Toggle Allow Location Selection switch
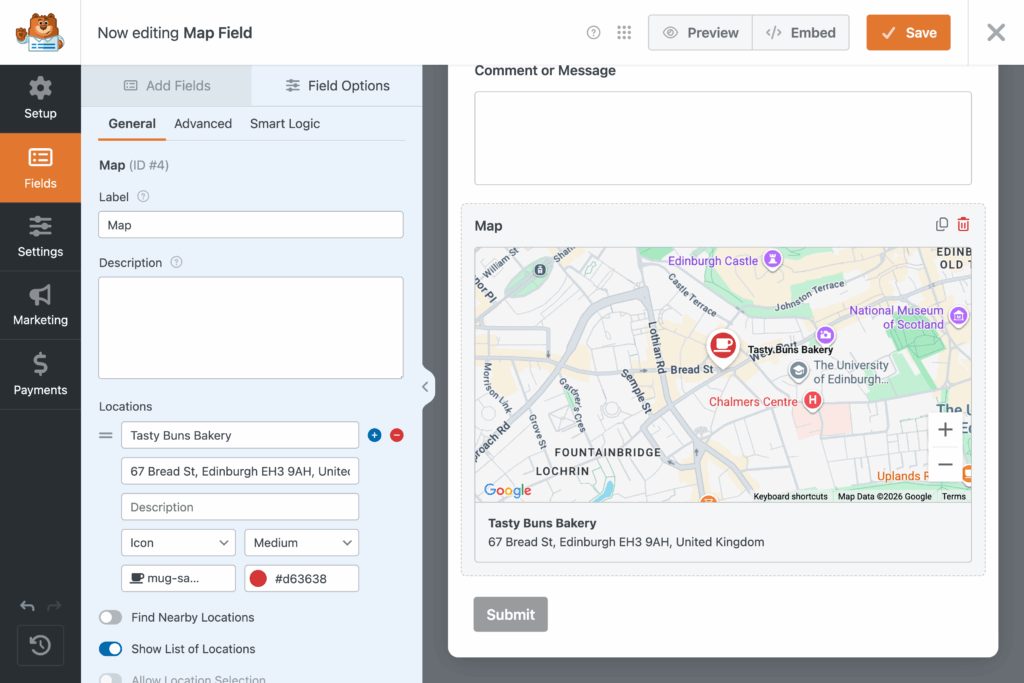The height and width of the screenshot is (683, 1024). [111, 679]
